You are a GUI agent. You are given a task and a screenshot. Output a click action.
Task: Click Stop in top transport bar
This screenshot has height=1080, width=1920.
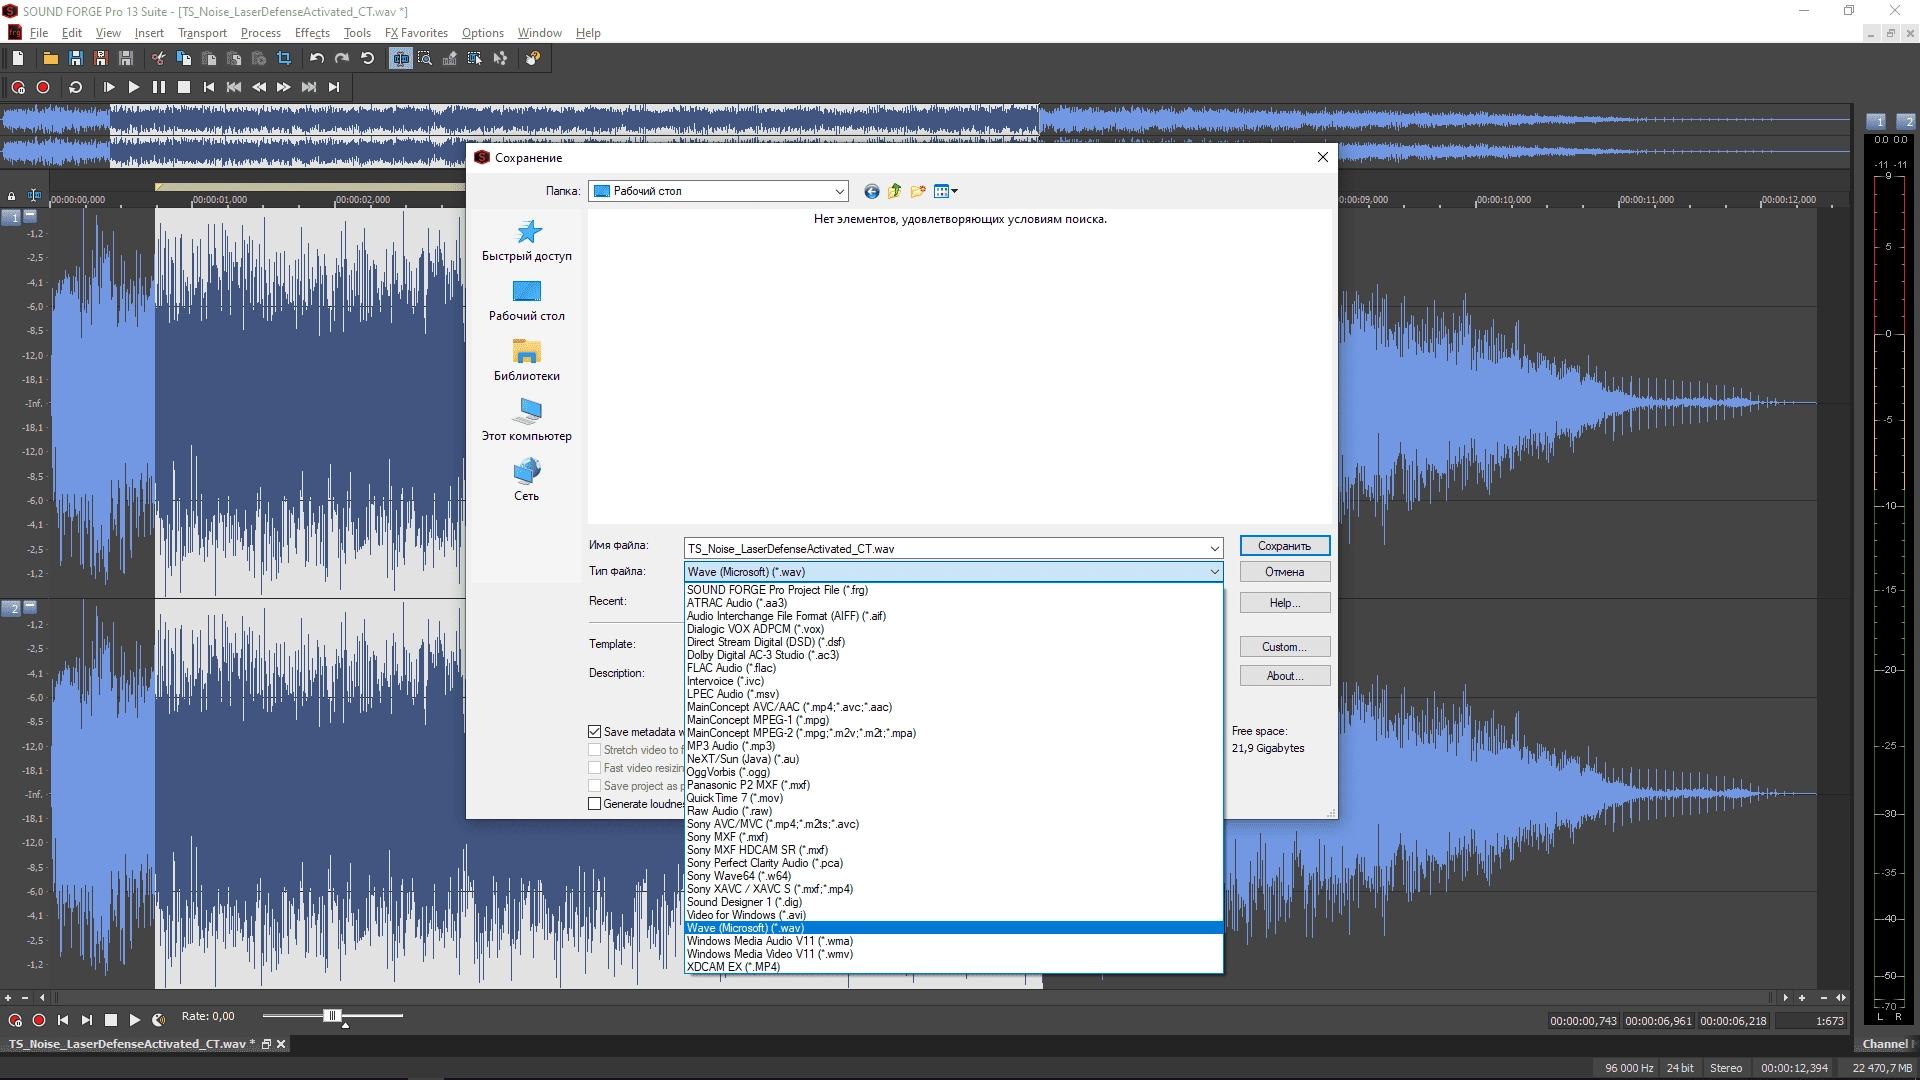point(184,87)
